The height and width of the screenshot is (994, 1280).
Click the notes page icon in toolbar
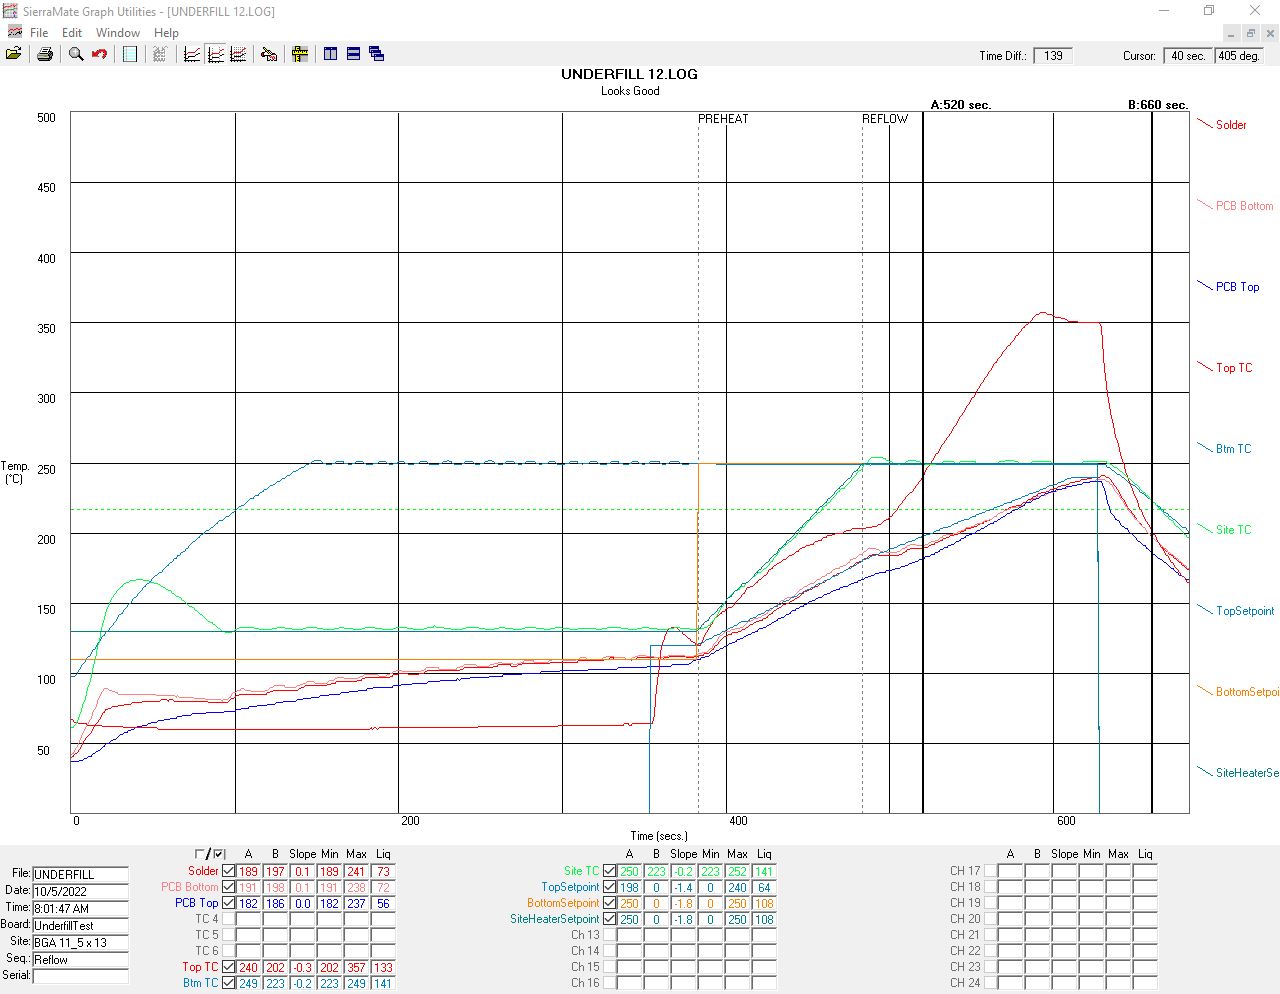130,54
